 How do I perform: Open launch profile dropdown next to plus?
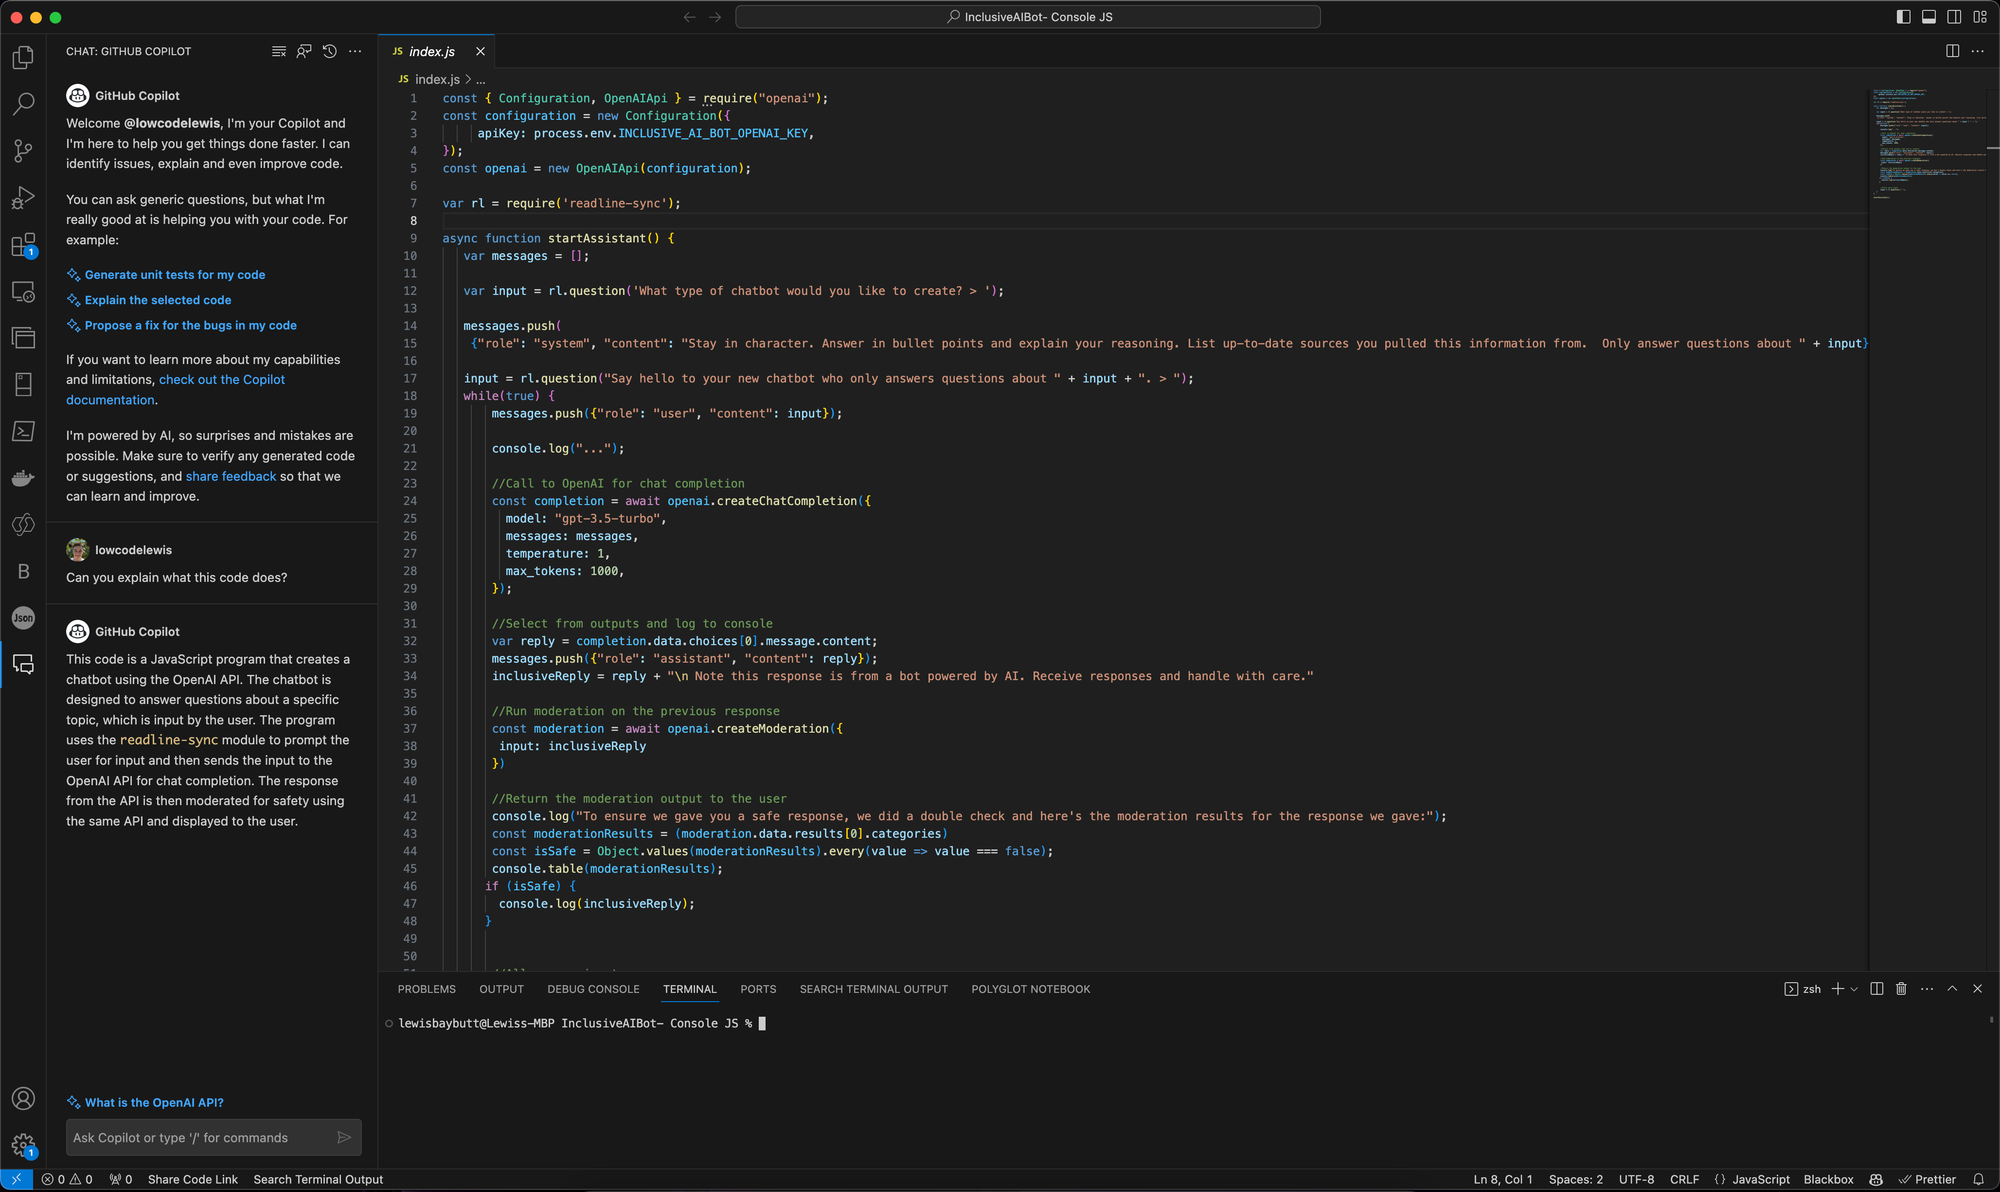pyautogui.click(x=1854, y=989)
